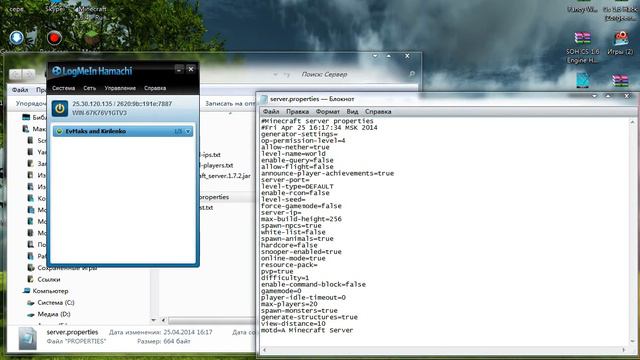The image size is (640, 360).
Task: Click the difficulty=1 line in Notepad
Action: [x=285, y=278]
